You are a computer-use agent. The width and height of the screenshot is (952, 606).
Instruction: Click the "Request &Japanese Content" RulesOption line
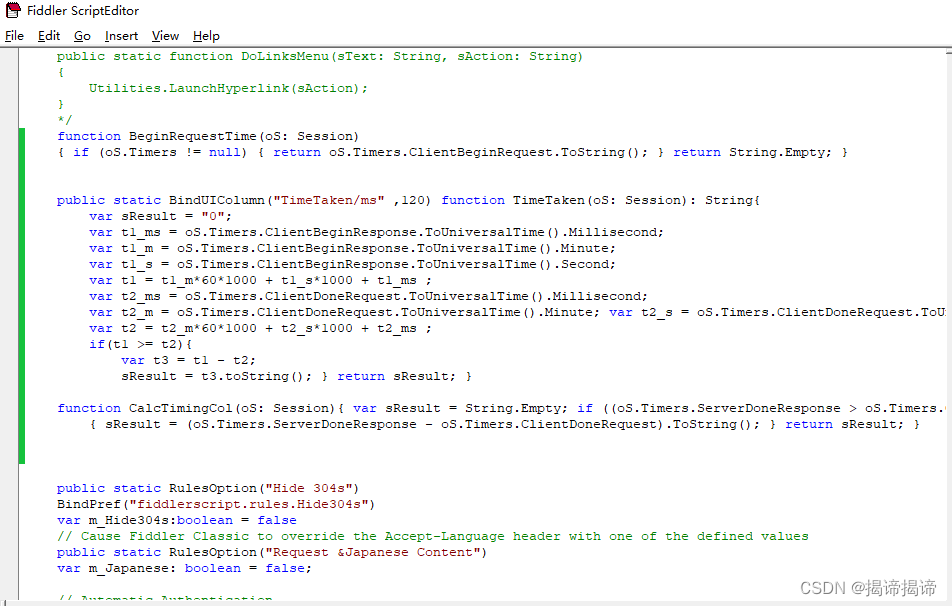tap(272, 552)
